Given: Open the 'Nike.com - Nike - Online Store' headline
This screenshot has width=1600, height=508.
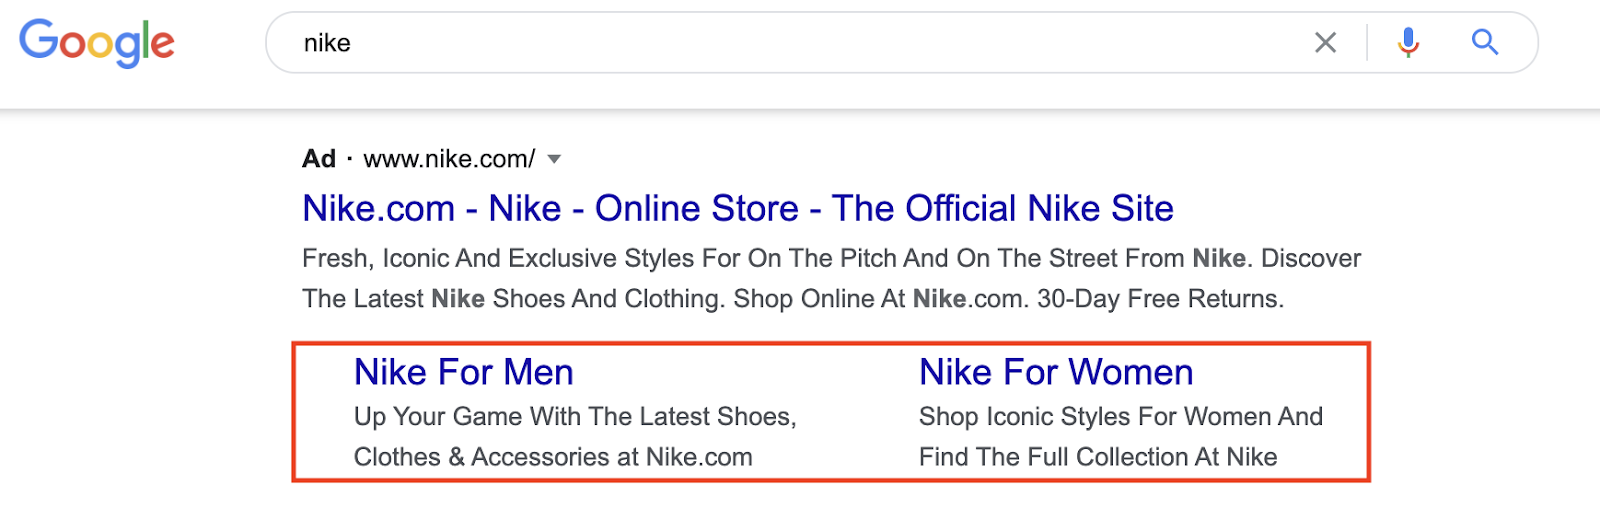Looking at the screenshot, I should click(x=737, y=208).
